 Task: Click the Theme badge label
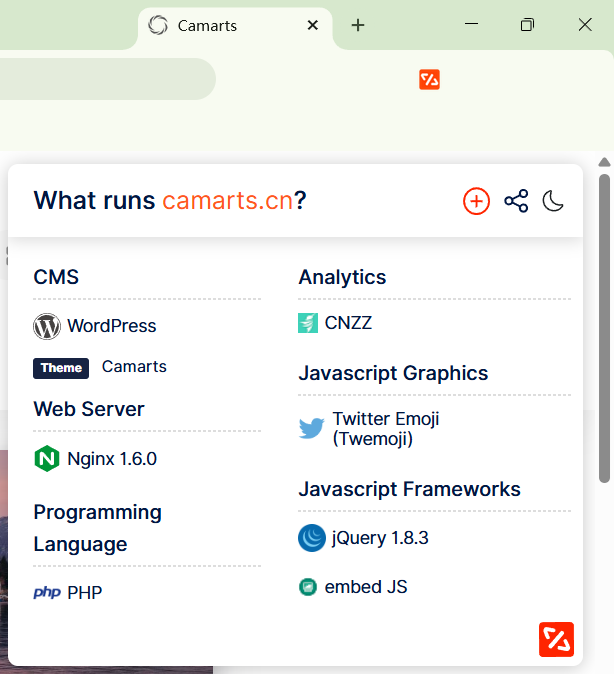pyautogui.click(x=61, y=368)
